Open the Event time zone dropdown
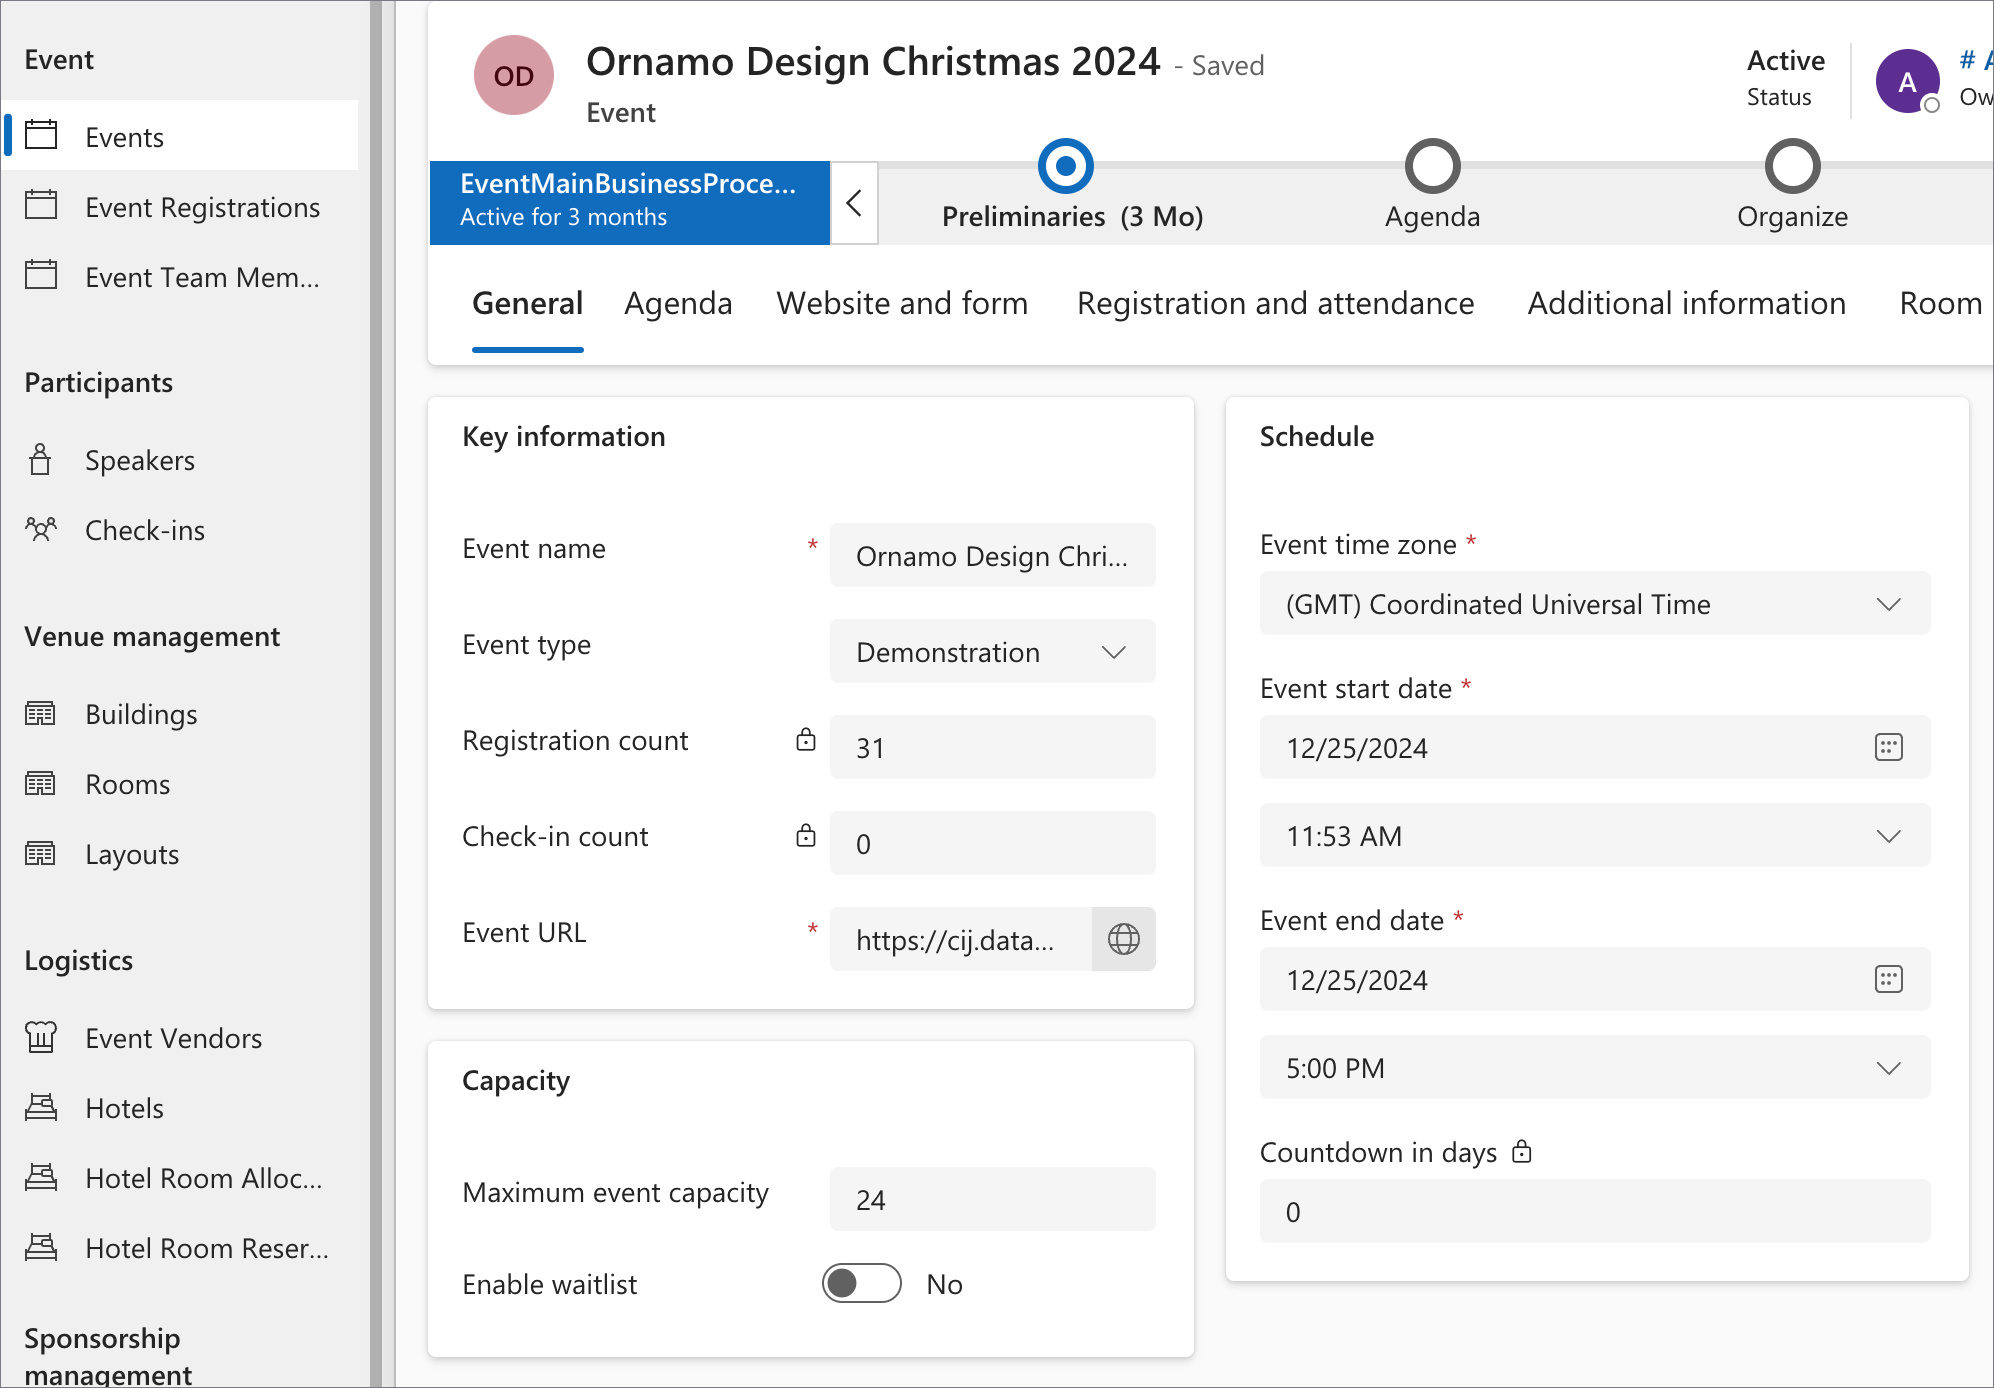 pos(1595,604)
